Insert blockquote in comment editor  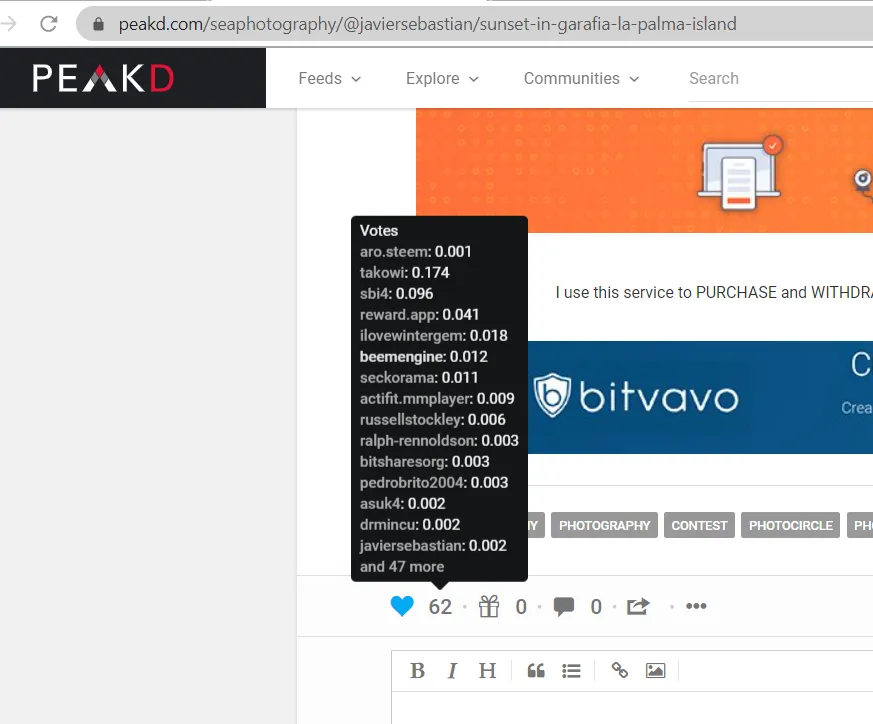pyautogui.click(x=536, y=671)
